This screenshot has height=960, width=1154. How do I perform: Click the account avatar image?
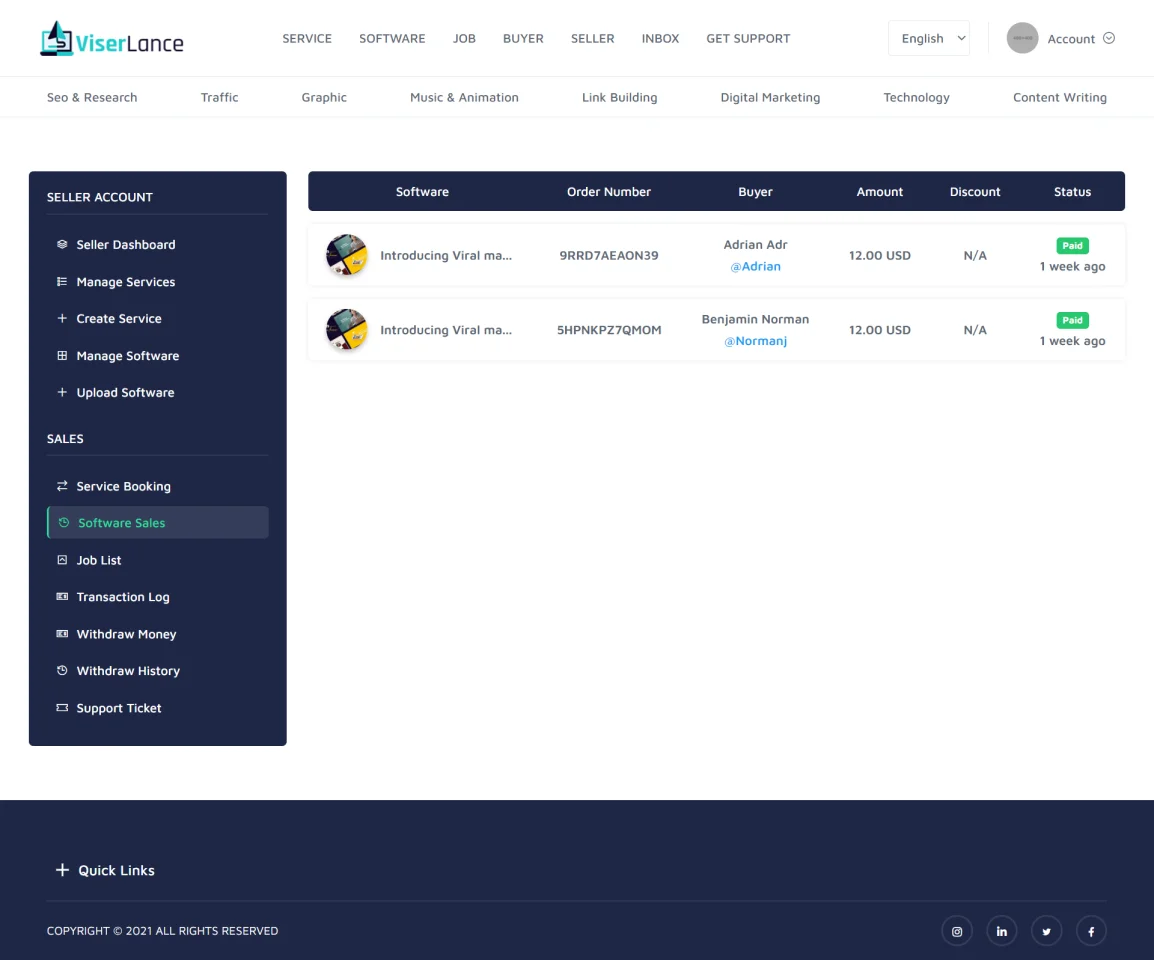coord(1022,38)
